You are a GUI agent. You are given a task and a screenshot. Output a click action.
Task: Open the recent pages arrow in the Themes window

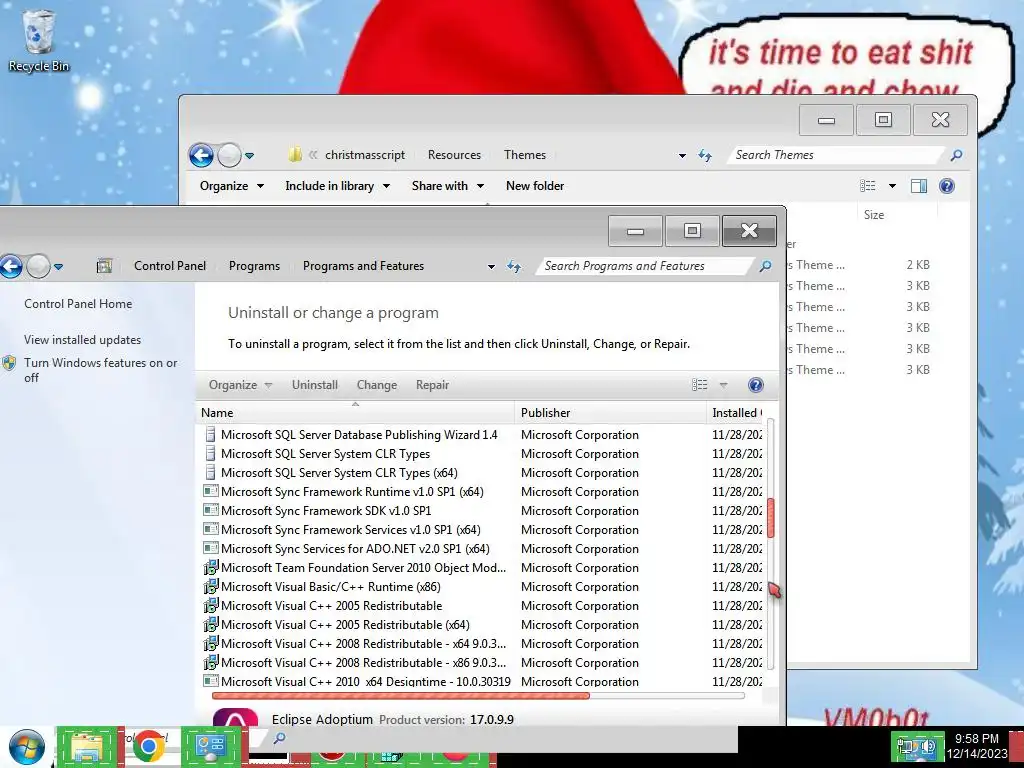[x=249, y=155]
